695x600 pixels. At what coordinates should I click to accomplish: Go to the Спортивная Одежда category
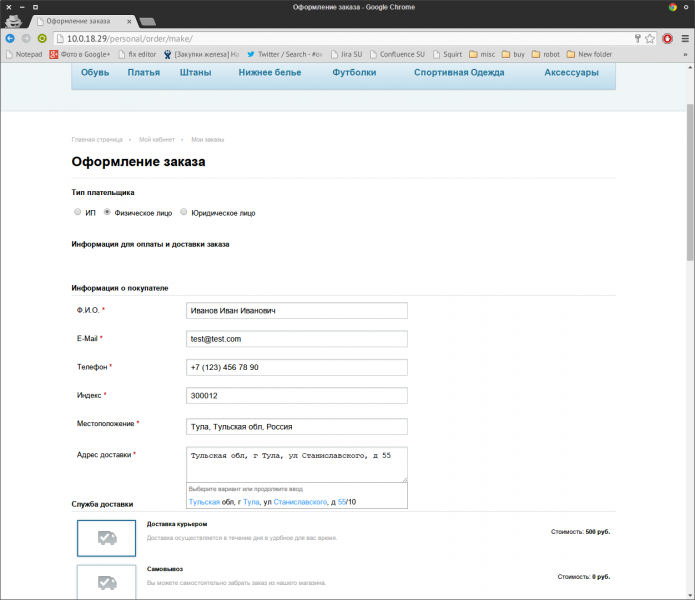coord(460,72)
